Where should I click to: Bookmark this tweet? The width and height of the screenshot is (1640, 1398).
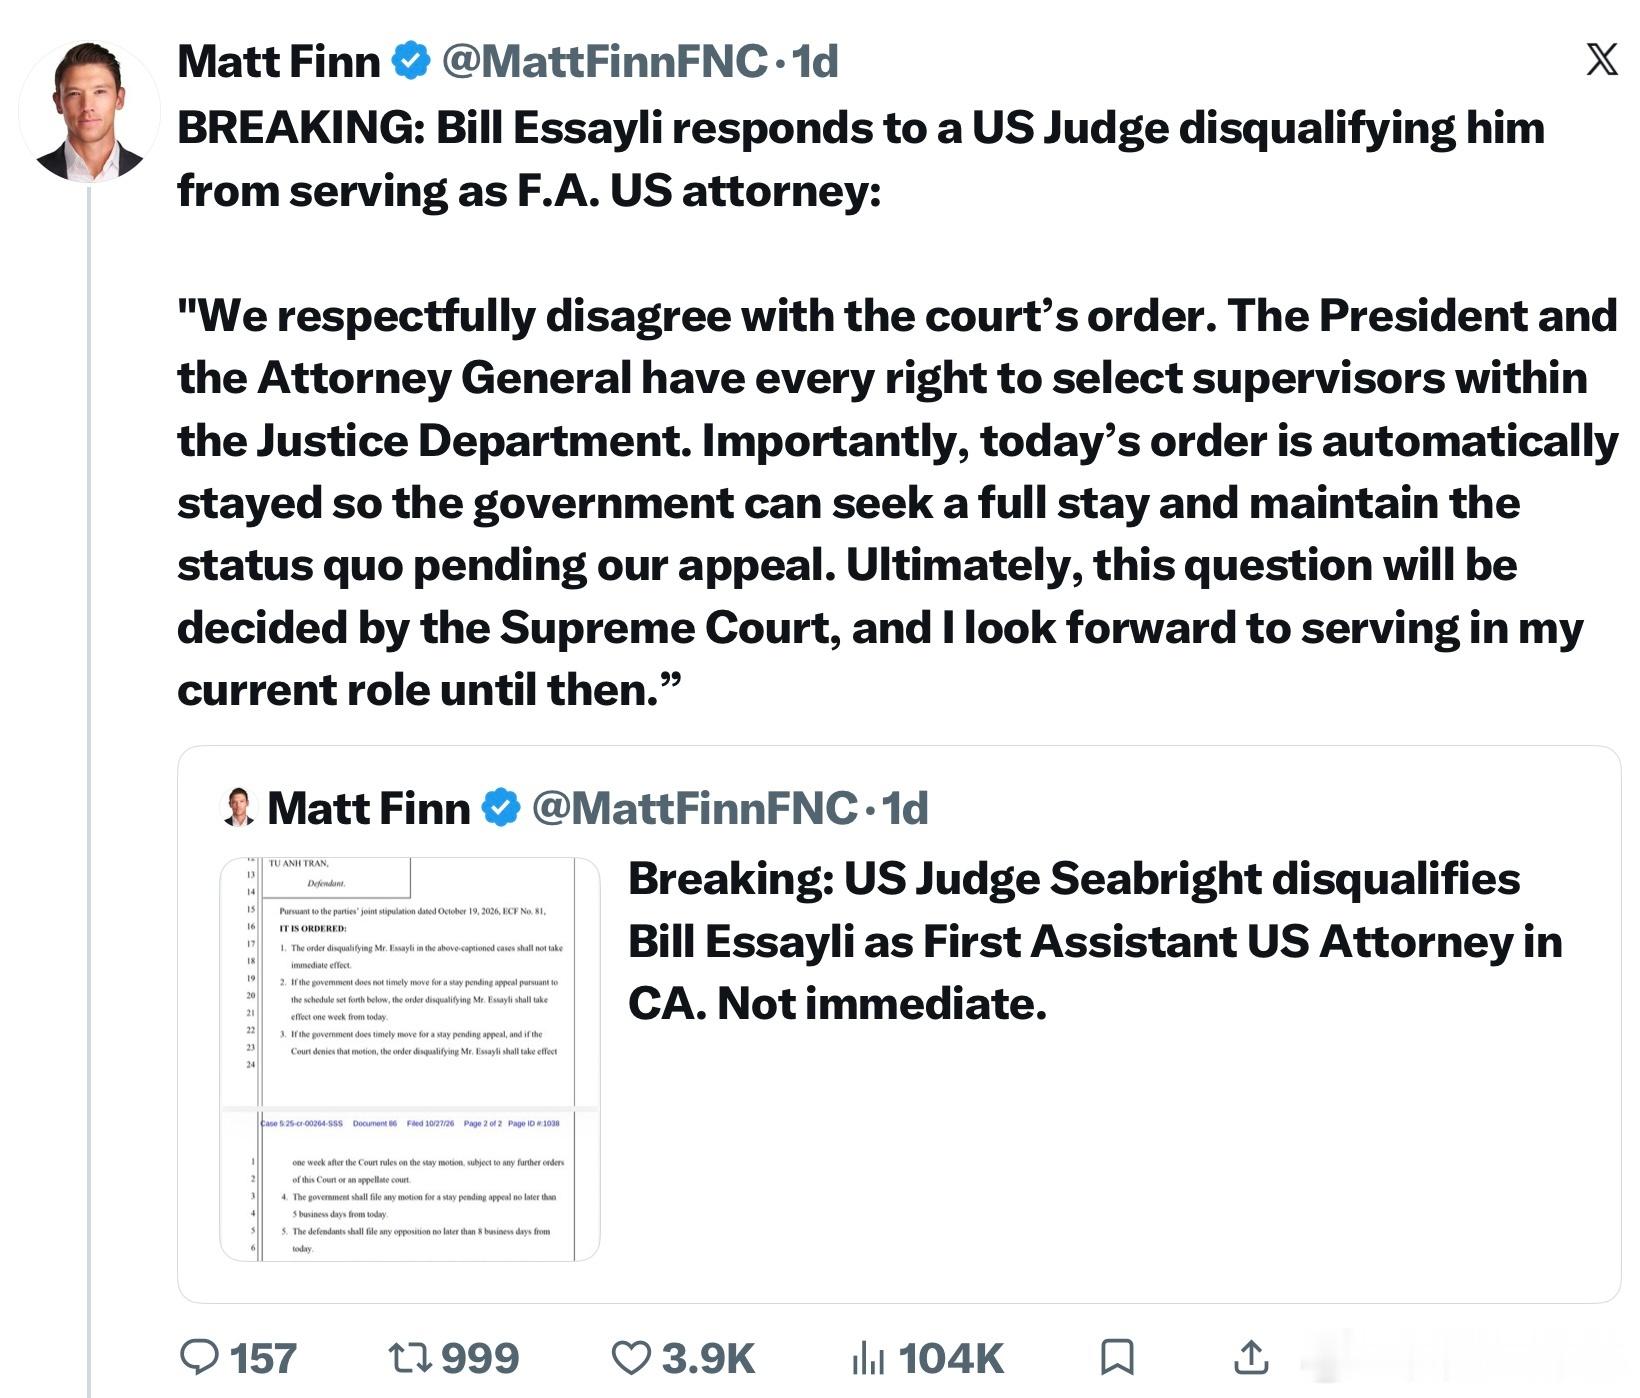(x=1116, y=1357)
